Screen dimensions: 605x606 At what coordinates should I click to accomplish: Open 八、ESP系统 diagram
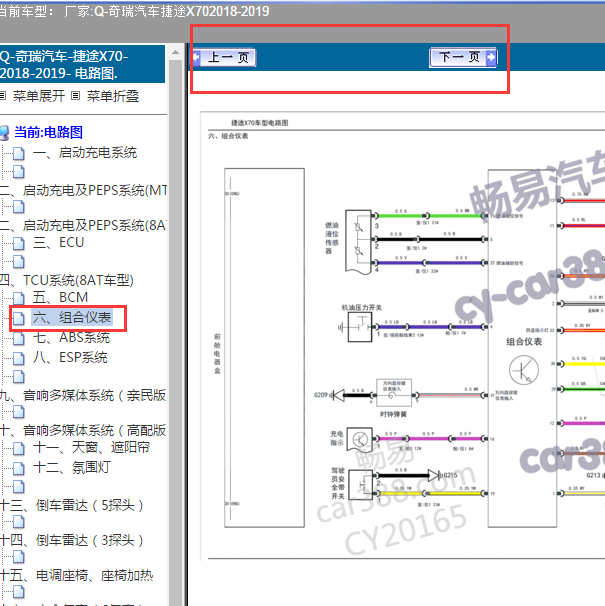click(70, 357)
